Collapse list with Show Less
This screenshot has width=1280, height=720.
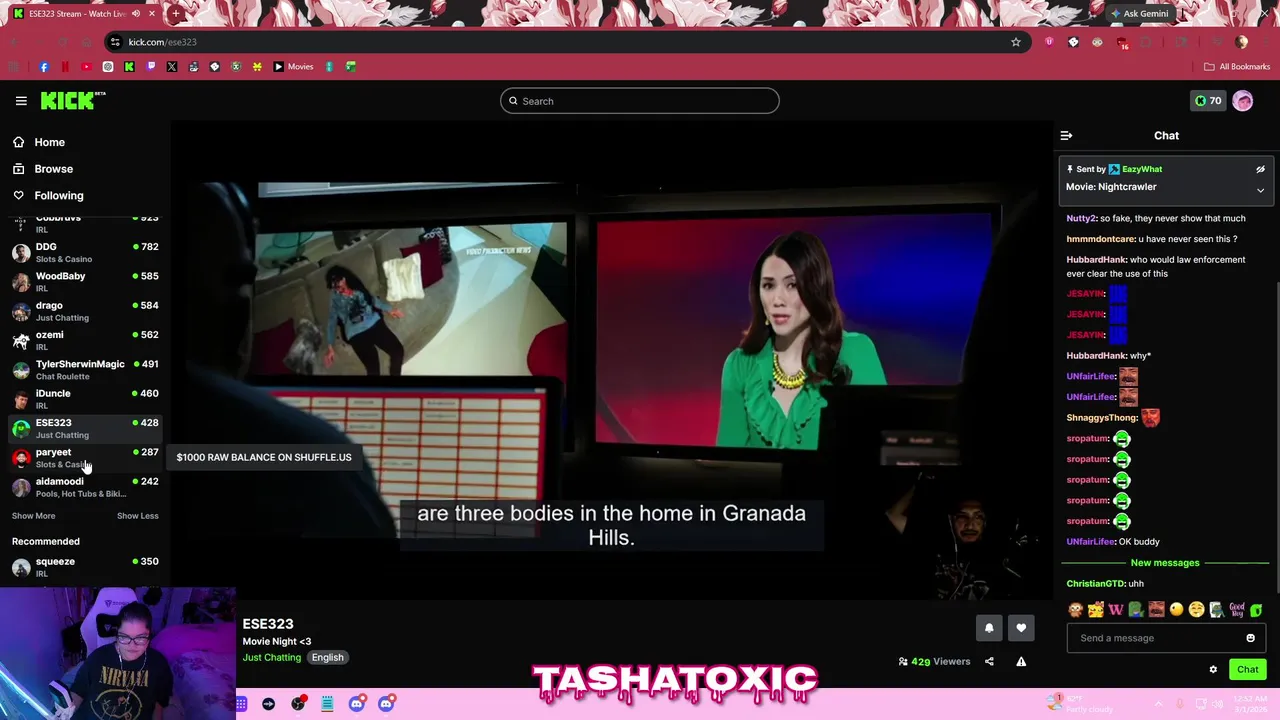[137, 516]
